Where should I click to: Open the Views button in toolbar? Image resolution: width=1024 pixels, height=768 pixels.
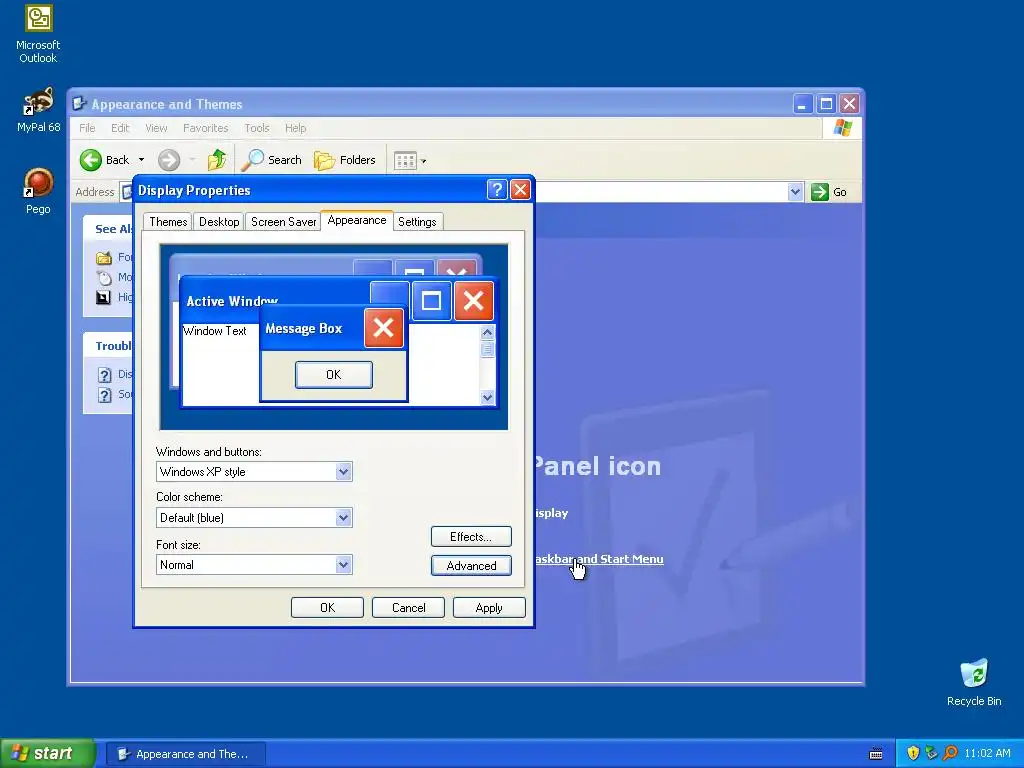coord(405,160)
